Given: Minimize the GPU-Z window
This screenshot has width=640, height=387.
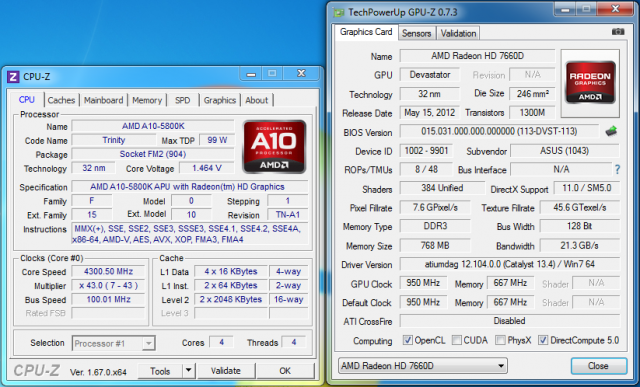Looking at the screenshot, I should coord(566,9).
